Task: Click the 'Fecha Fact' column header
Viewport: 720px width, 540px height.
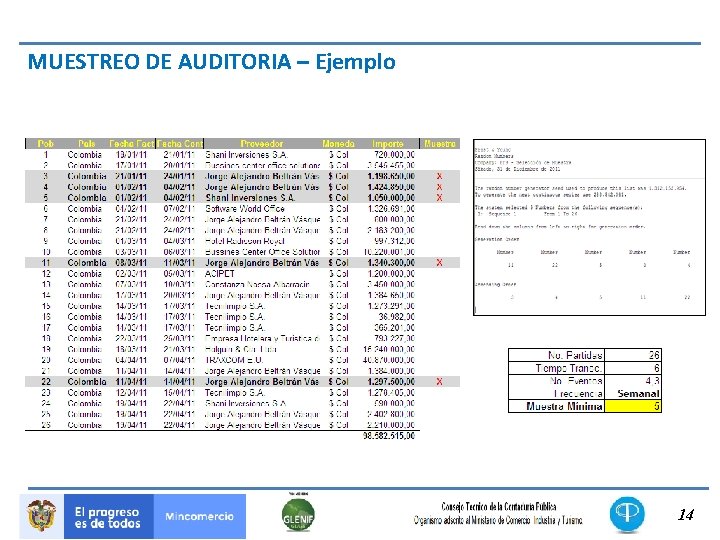Action: [x=131, y=144]
